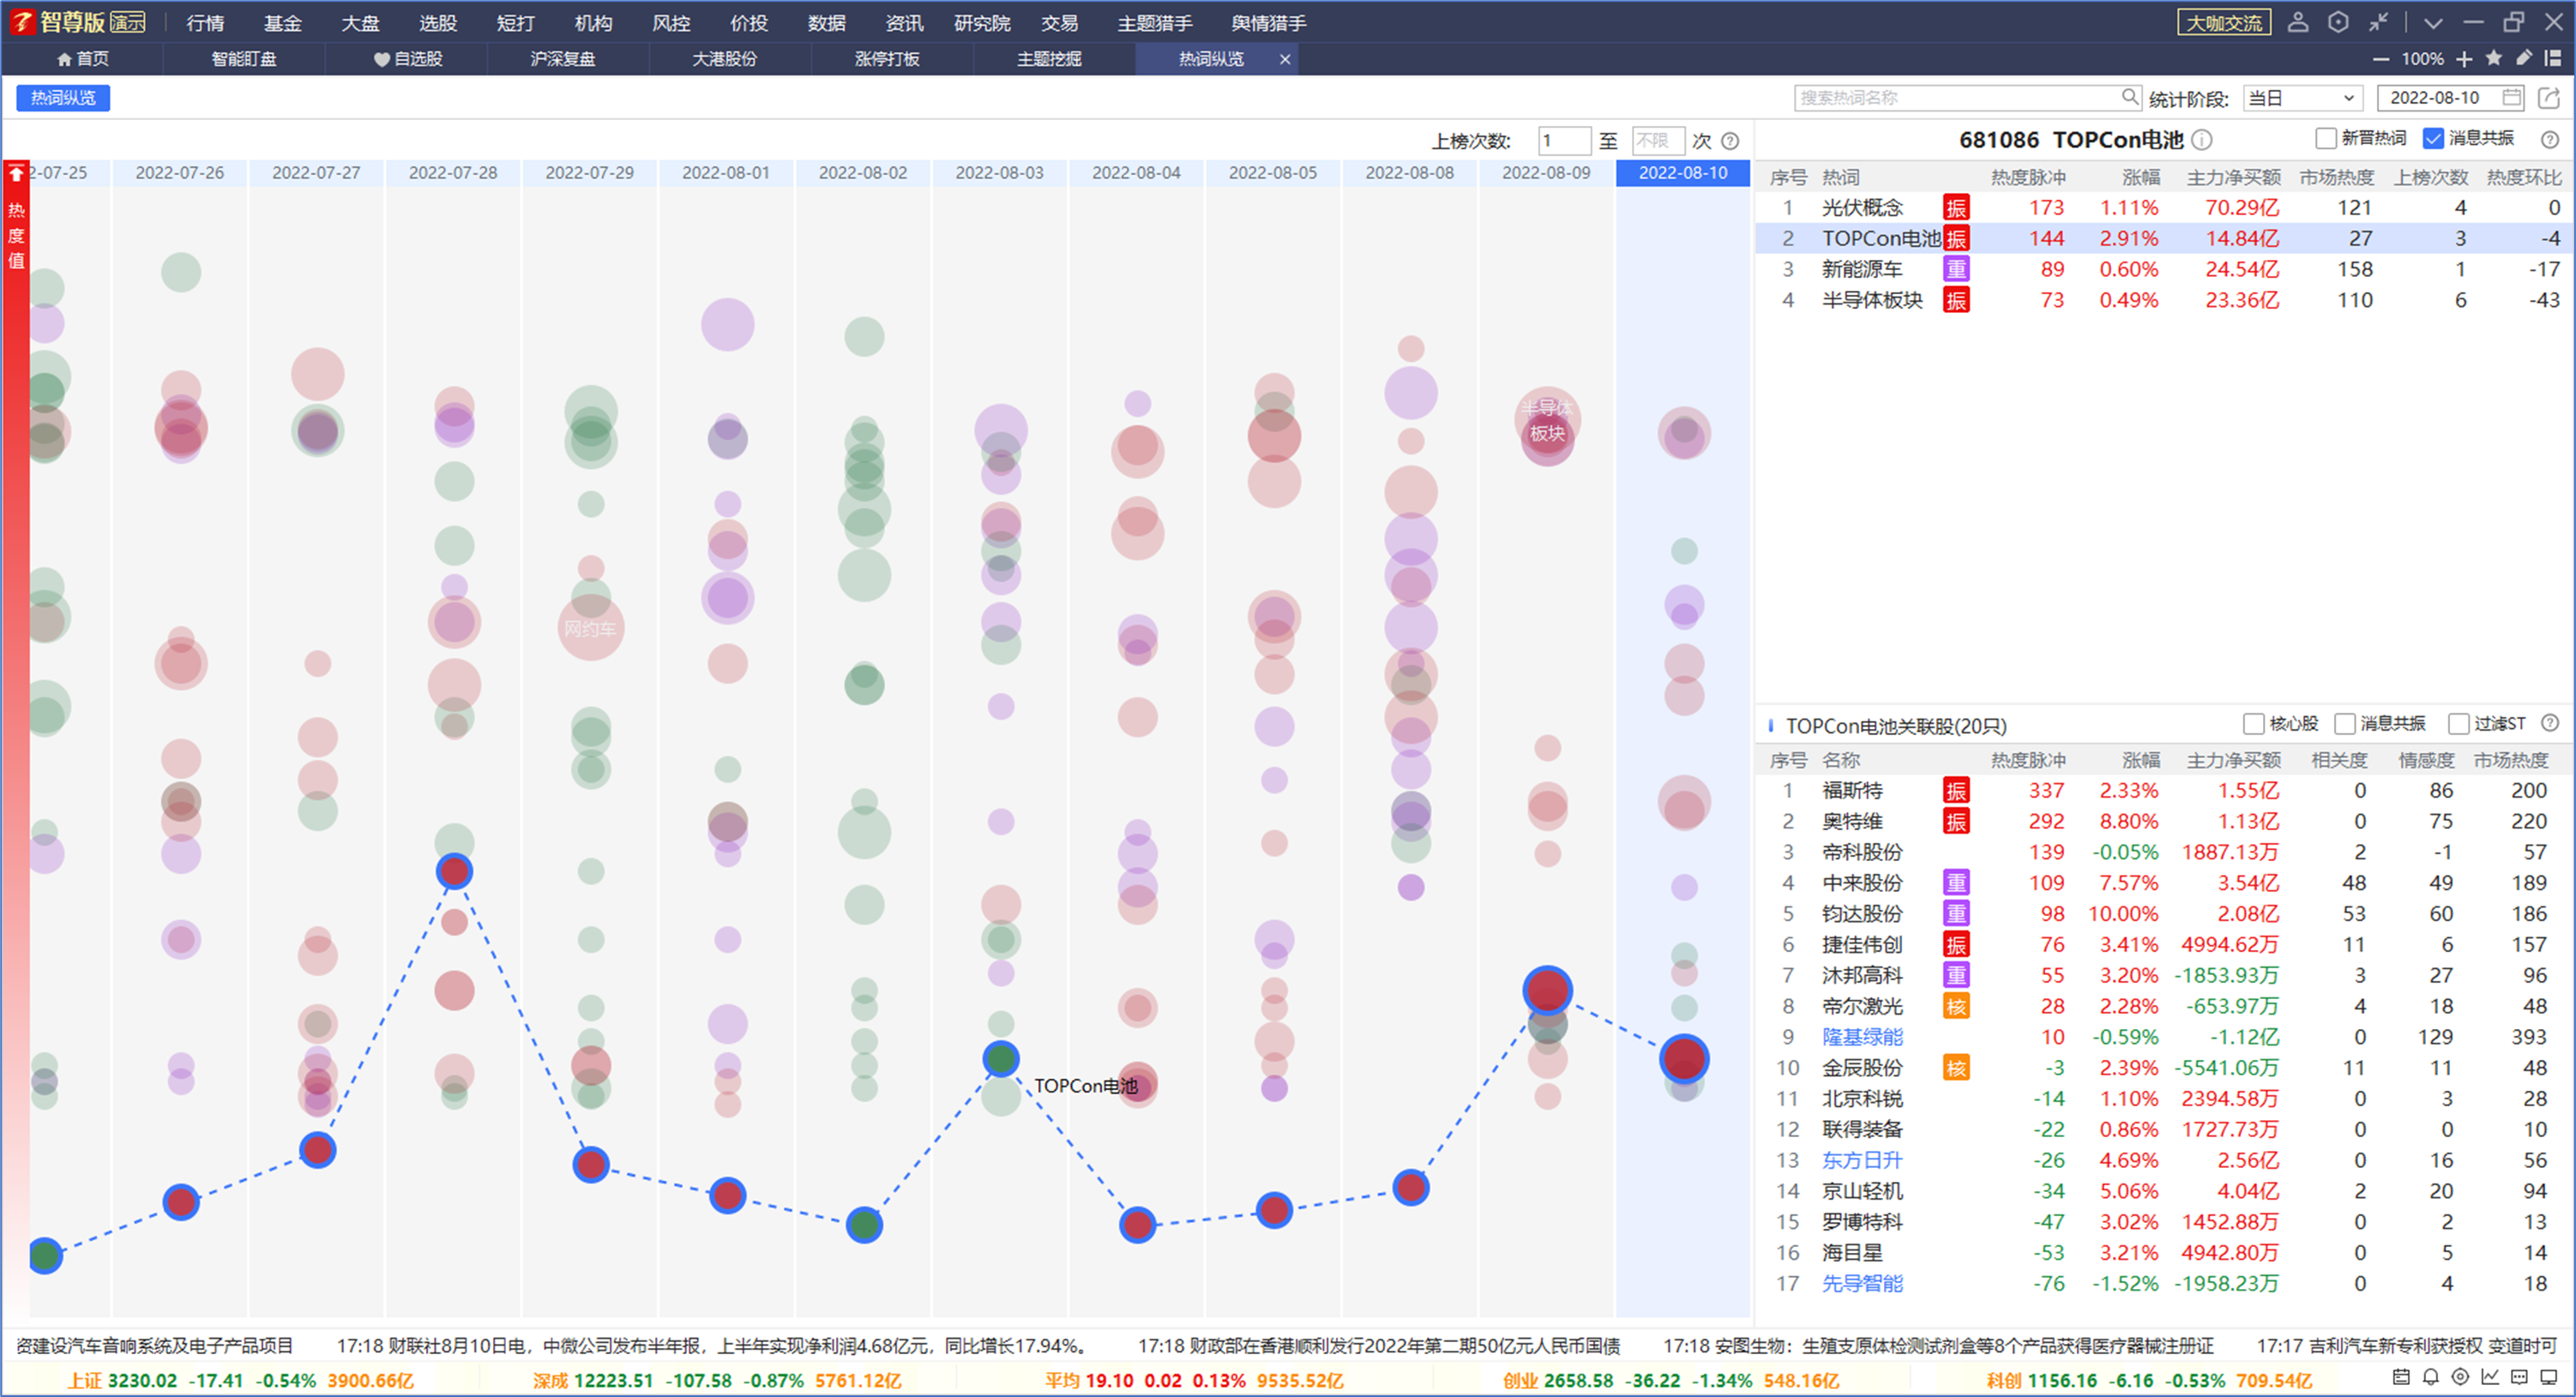Viewport: 2576px width, 1397px height.
Task: Open 先导智能 stock link
Action: coord(1862,1283)
